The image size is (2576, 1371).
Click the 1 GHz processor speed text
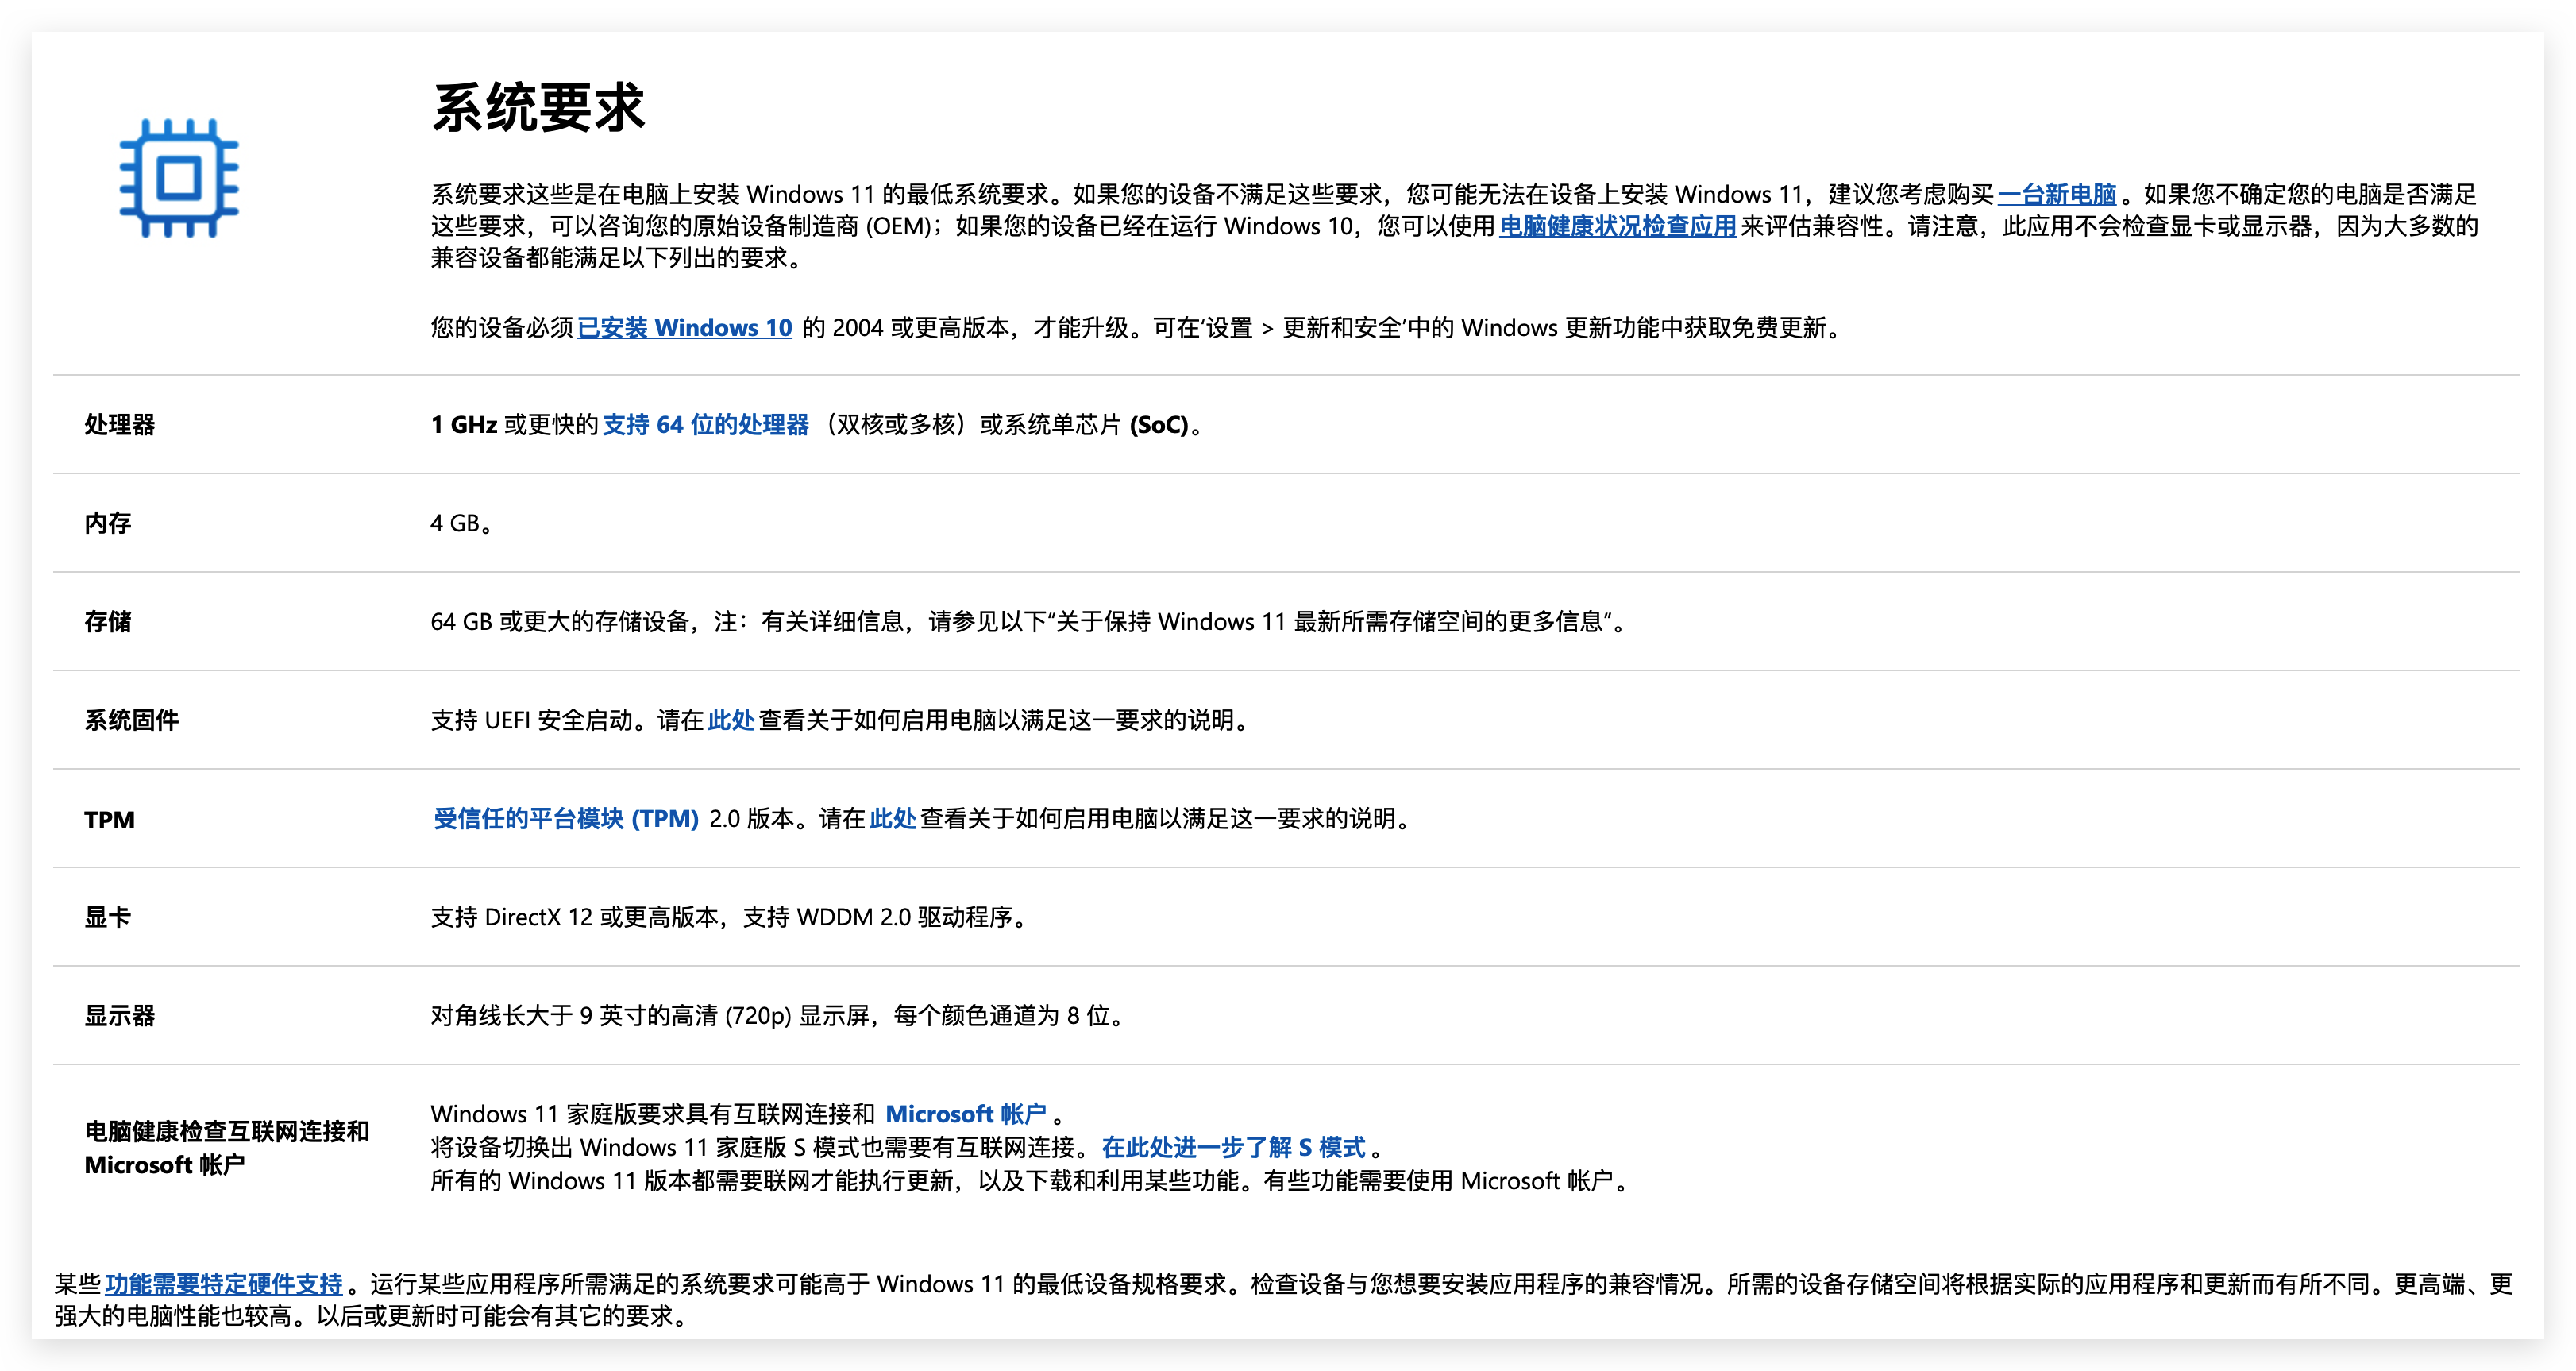[464, 425]
